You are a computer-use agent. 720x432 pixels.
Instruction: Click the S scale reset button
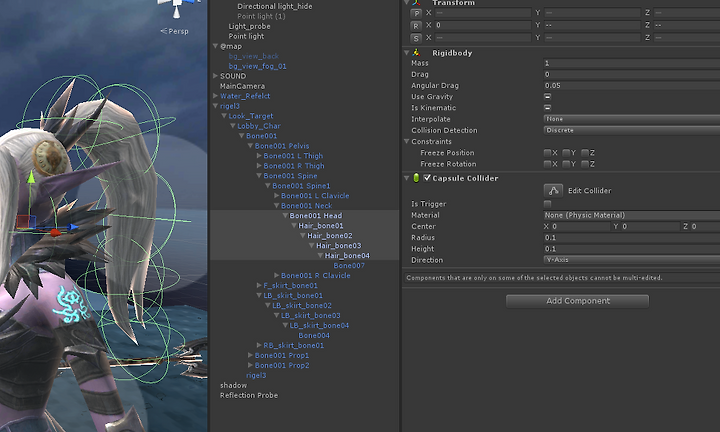click(416, 38)
